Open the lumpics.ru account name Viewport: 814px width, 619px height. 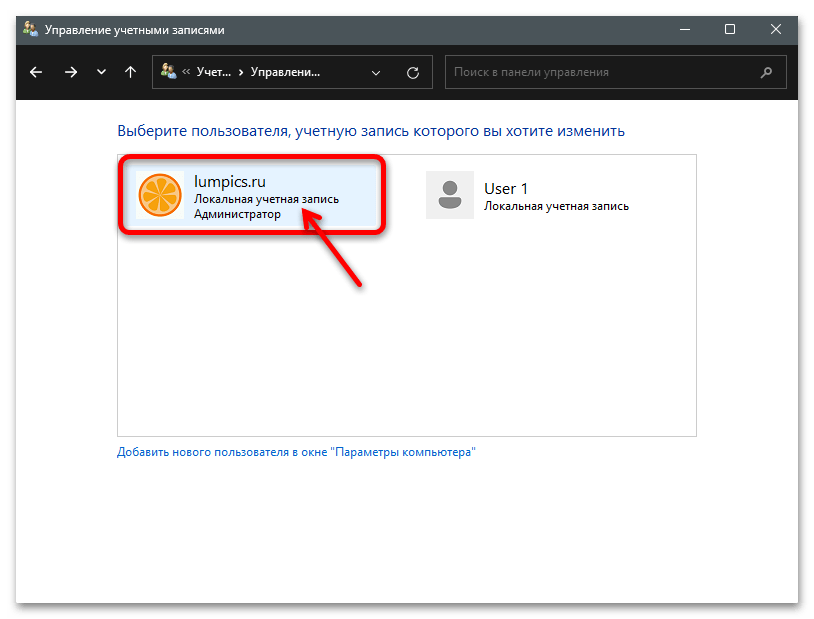click(x=231, y=182)
